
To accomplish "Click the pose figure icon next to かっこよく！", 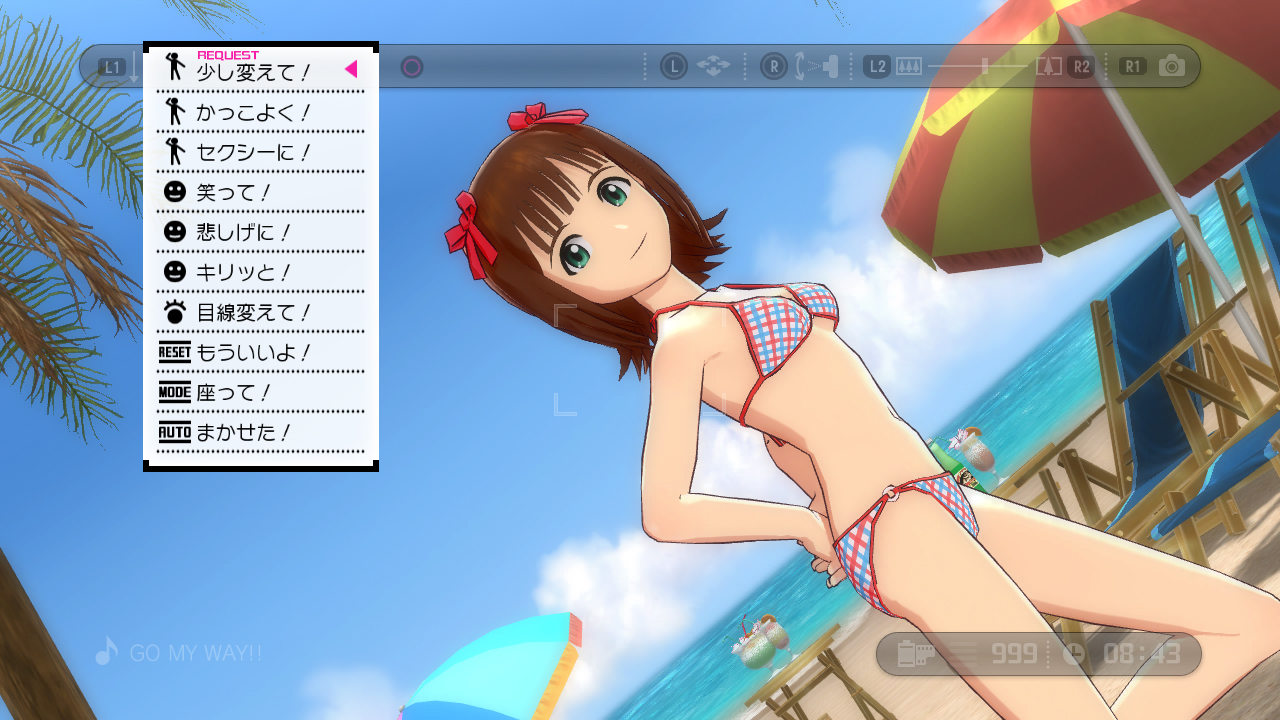I will pos(174,111).
